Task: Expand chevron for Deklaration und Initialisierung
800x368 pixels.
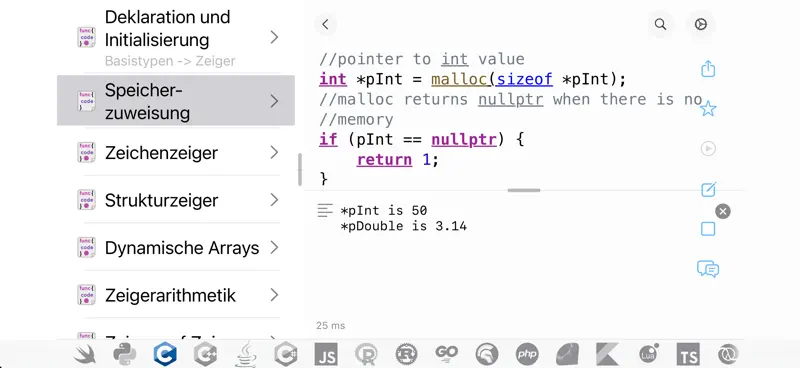Action: click(x=274, y=37)
